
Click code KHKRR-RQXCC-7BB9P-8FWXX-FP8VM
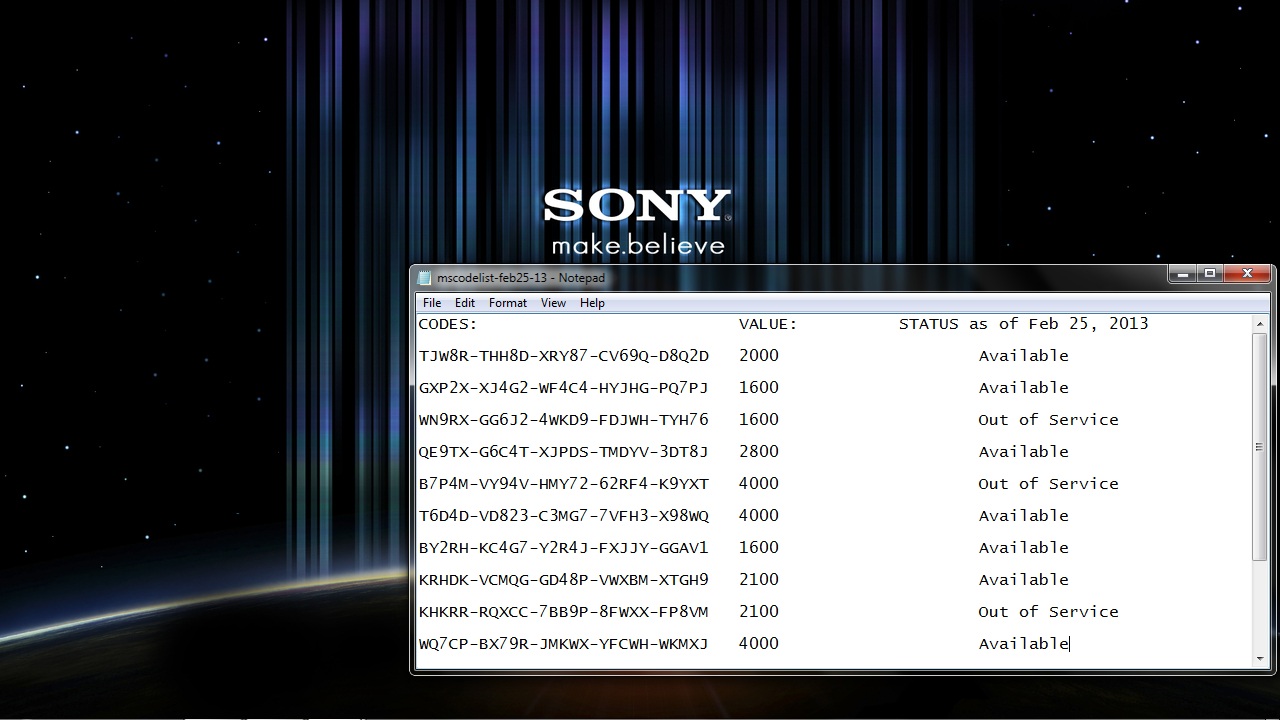click(x=563, y=612)
